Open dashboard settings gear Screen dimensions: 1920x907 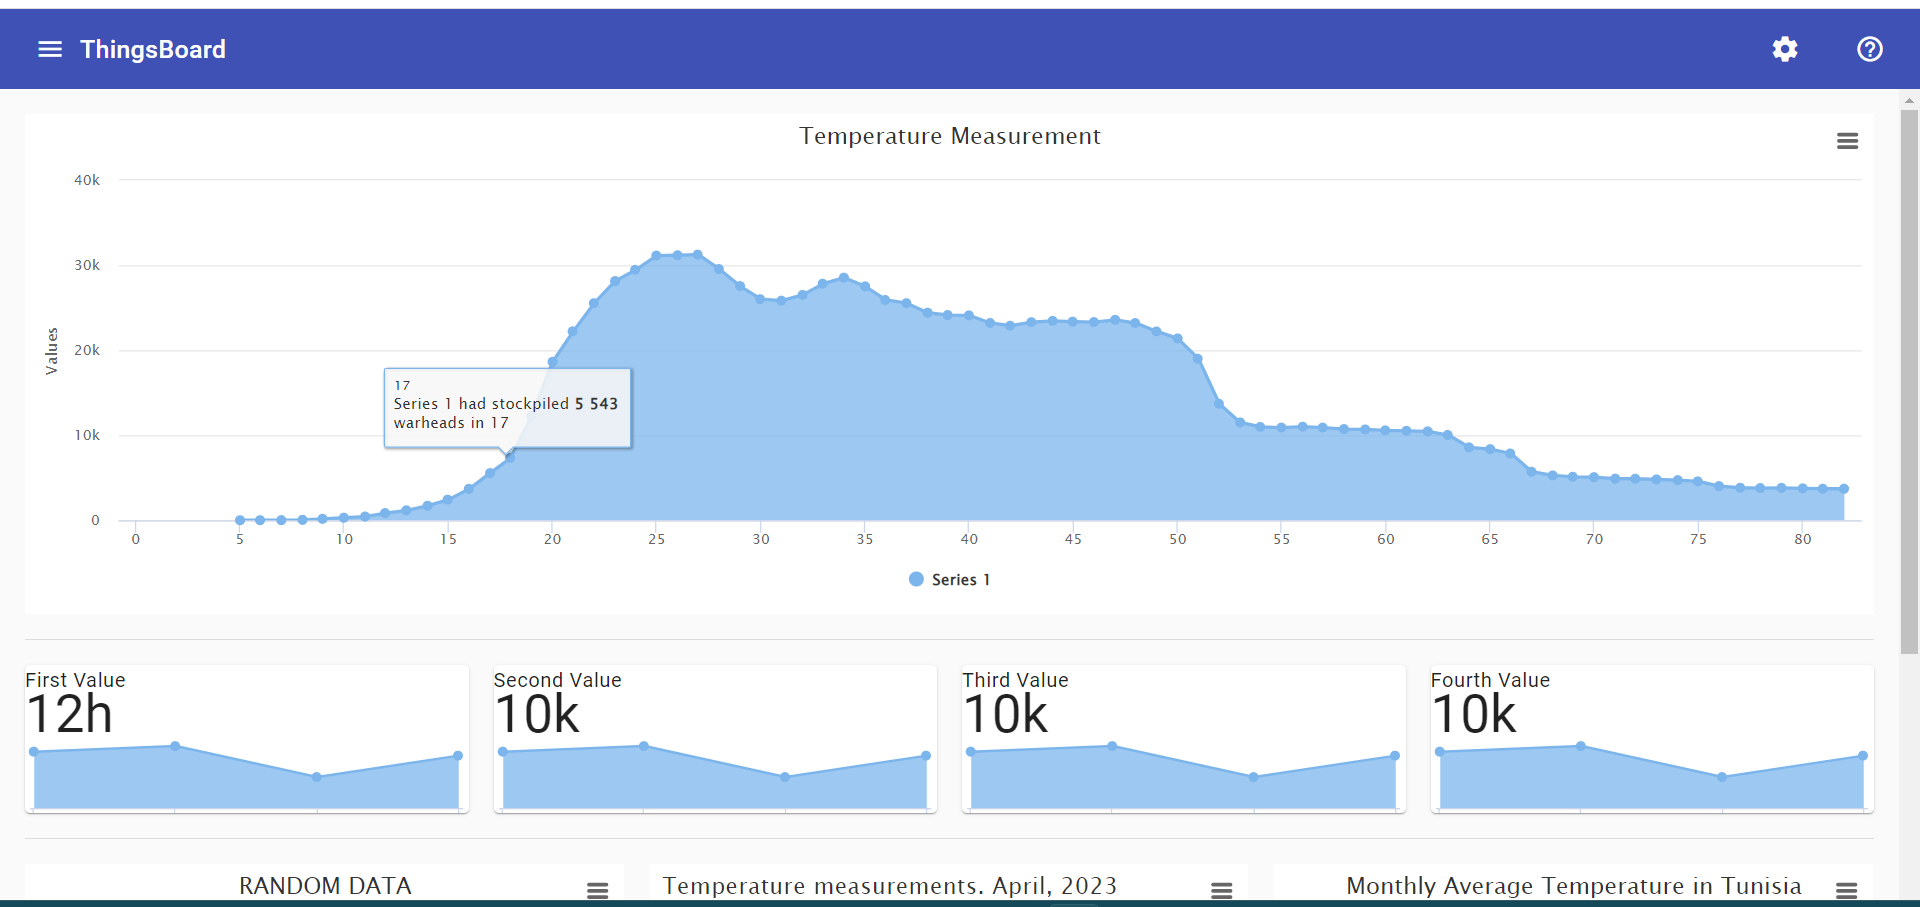[1784, 49]
